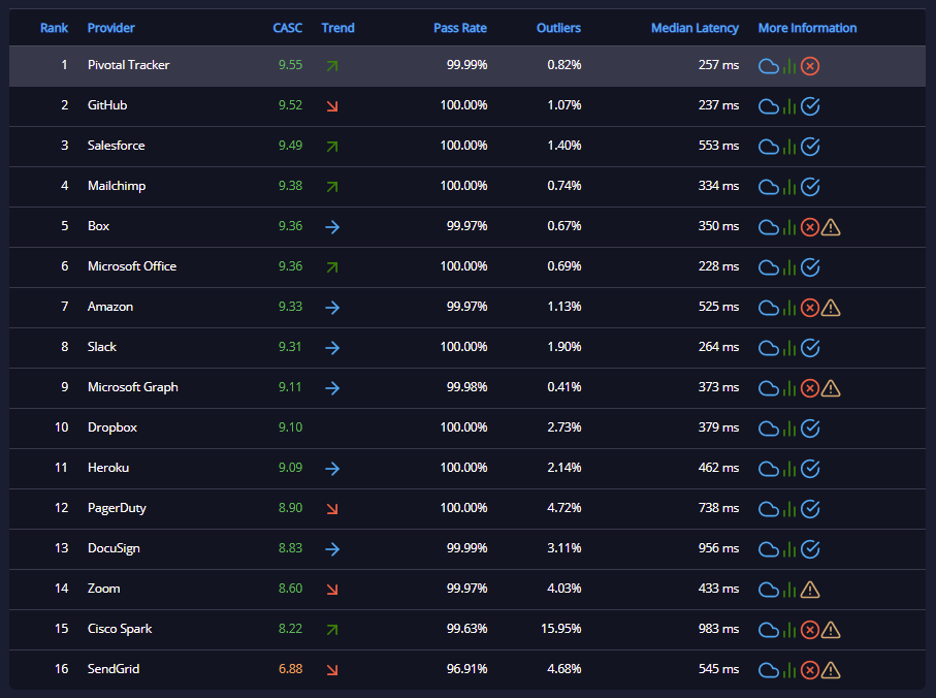
Task: Click SendGrid's CASC score 6.88
Action: tap(290, 669)
